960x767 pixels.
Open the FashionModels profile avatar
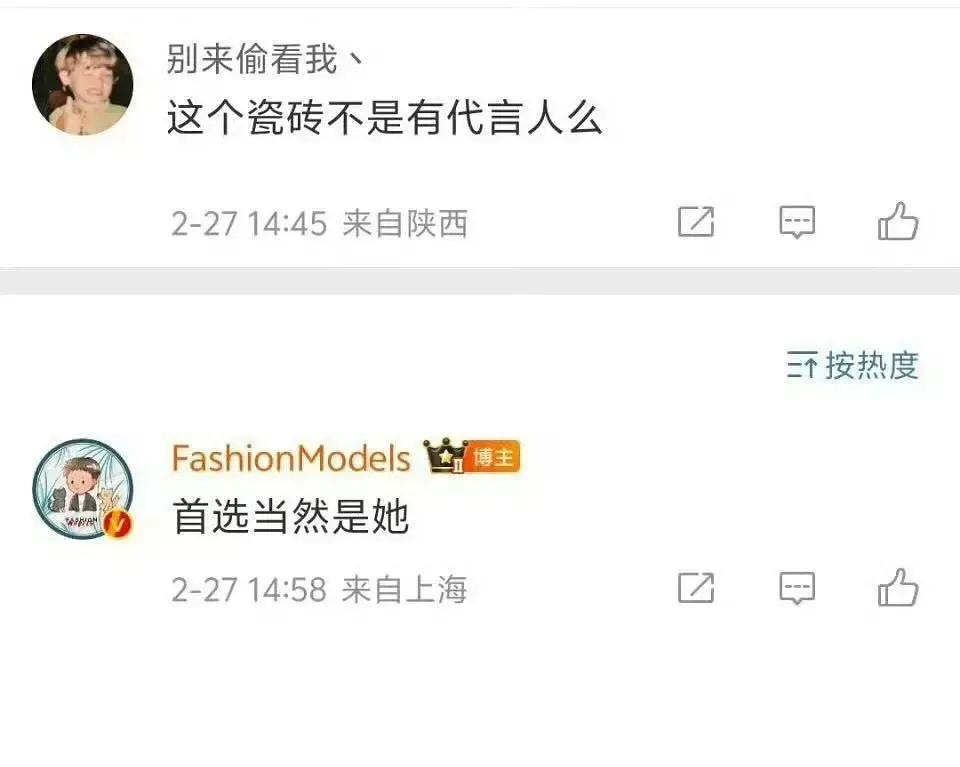[83, 489]
